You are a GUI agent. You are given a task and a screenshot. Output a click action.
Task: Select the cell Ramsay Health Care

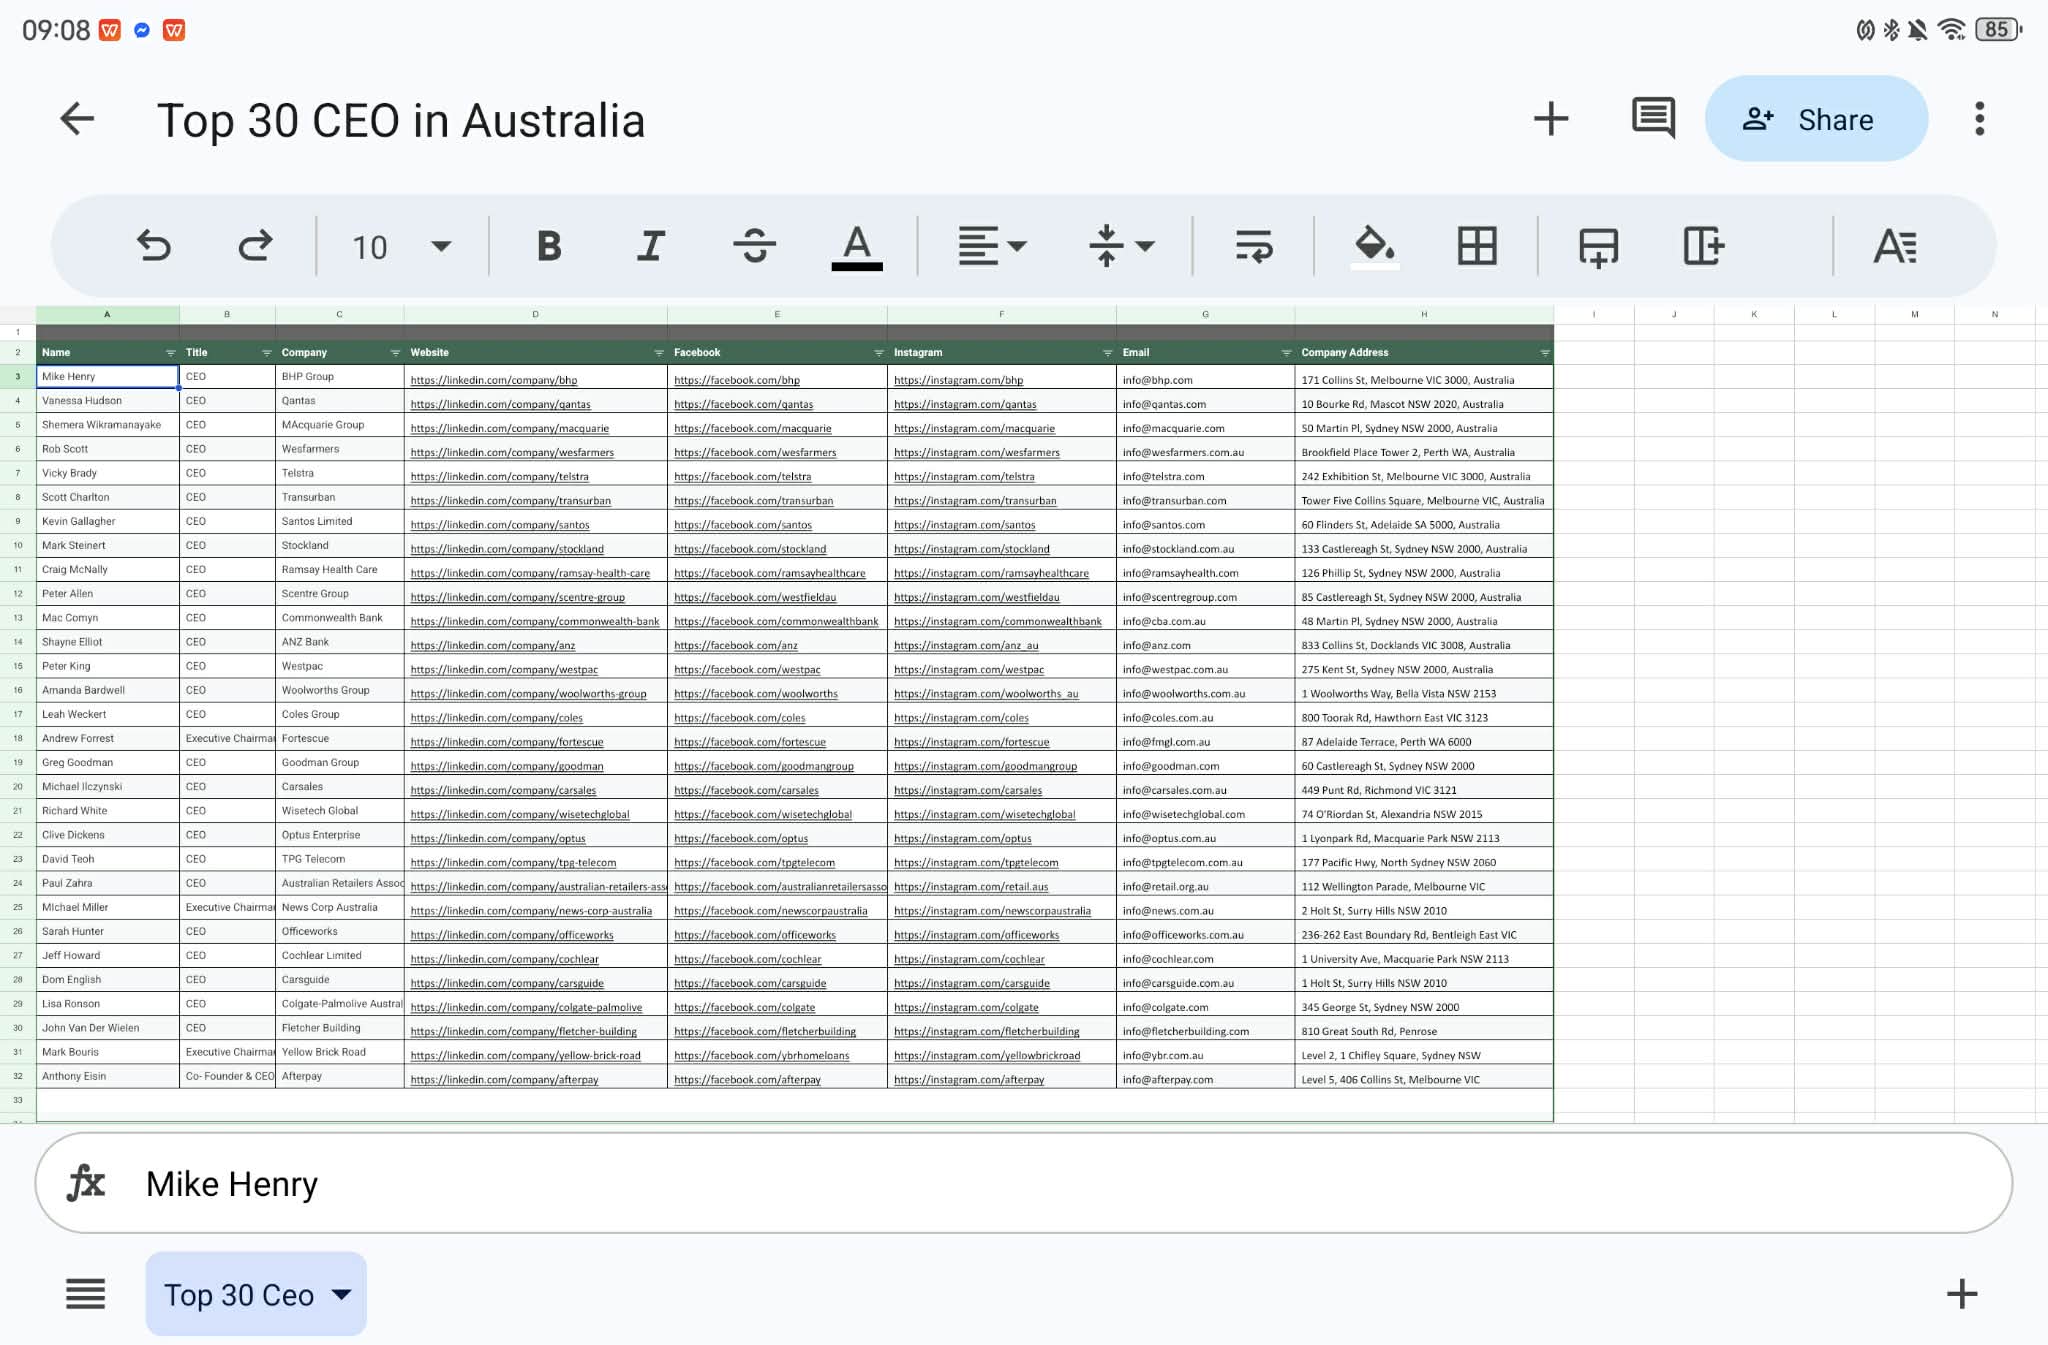tap(339, 570)
